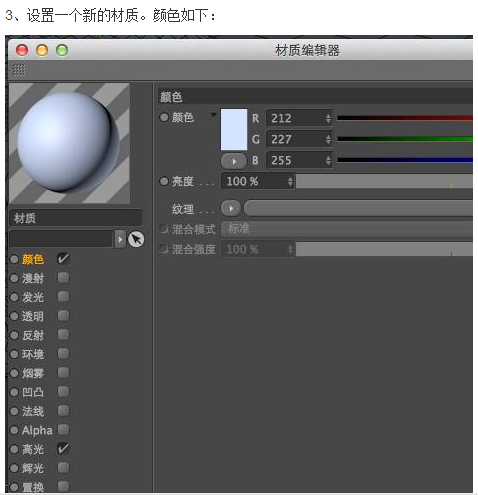This screenshot has width=478, height=495.
Task: Click the green channel slider
Action: (405, 139)
